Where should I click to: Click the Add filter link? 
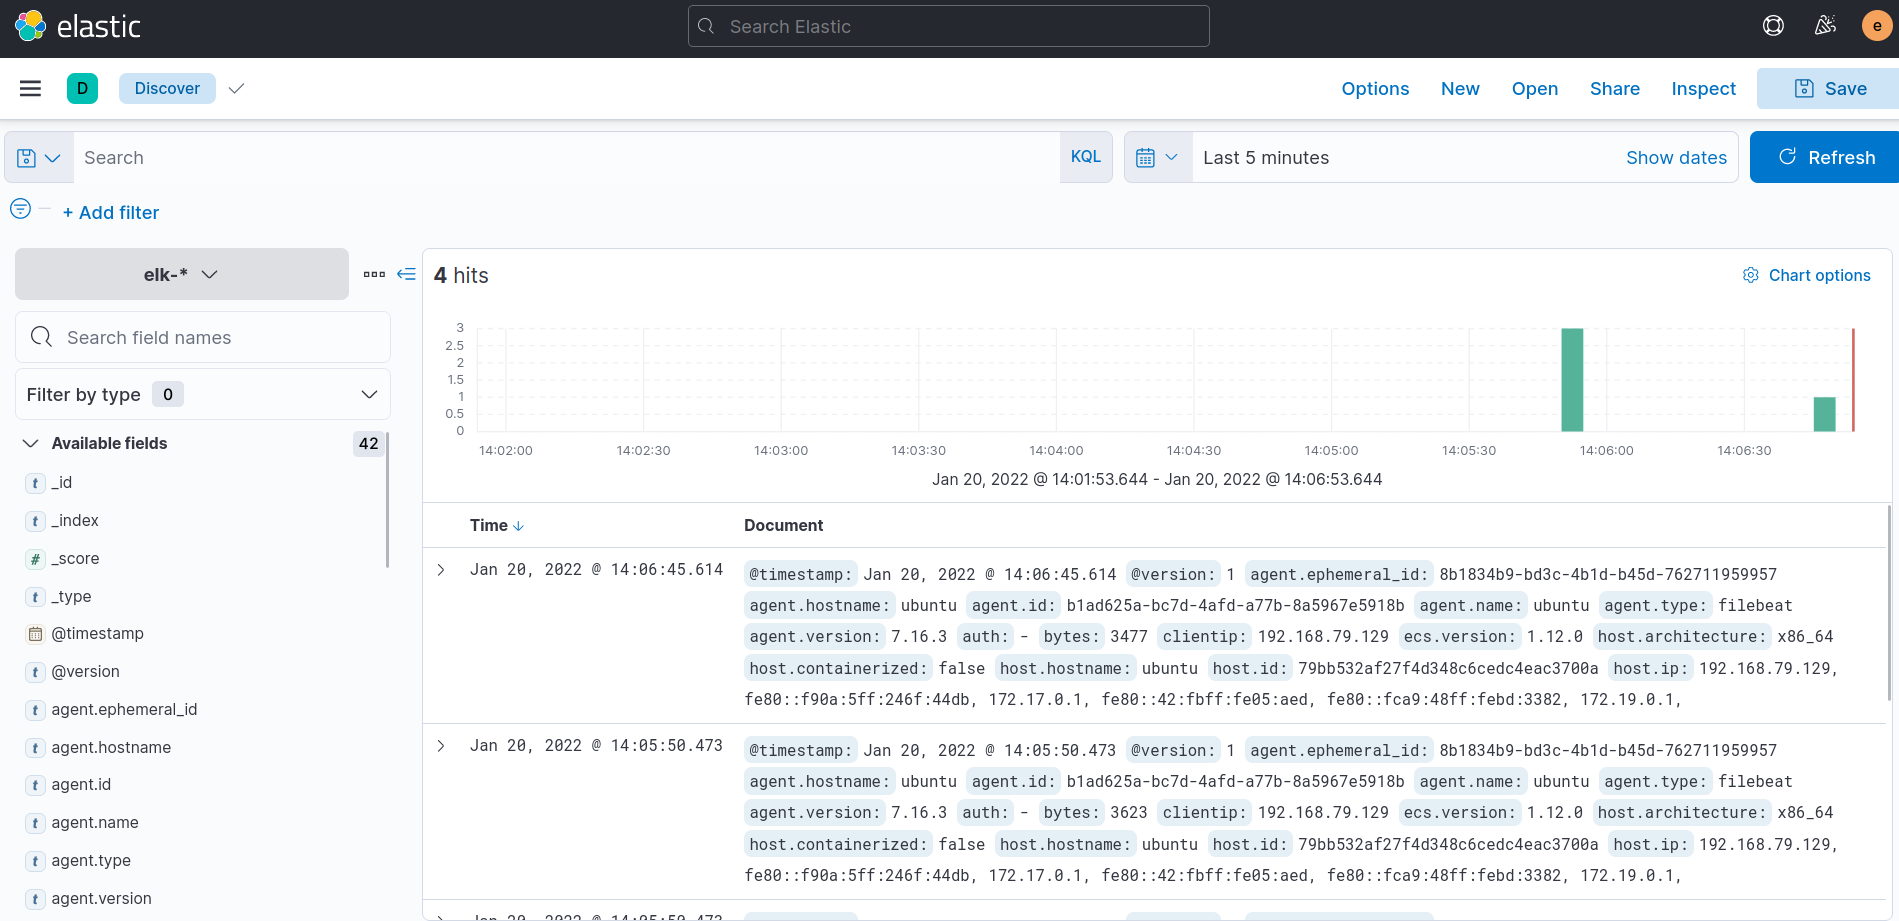(x=111, y=213)
